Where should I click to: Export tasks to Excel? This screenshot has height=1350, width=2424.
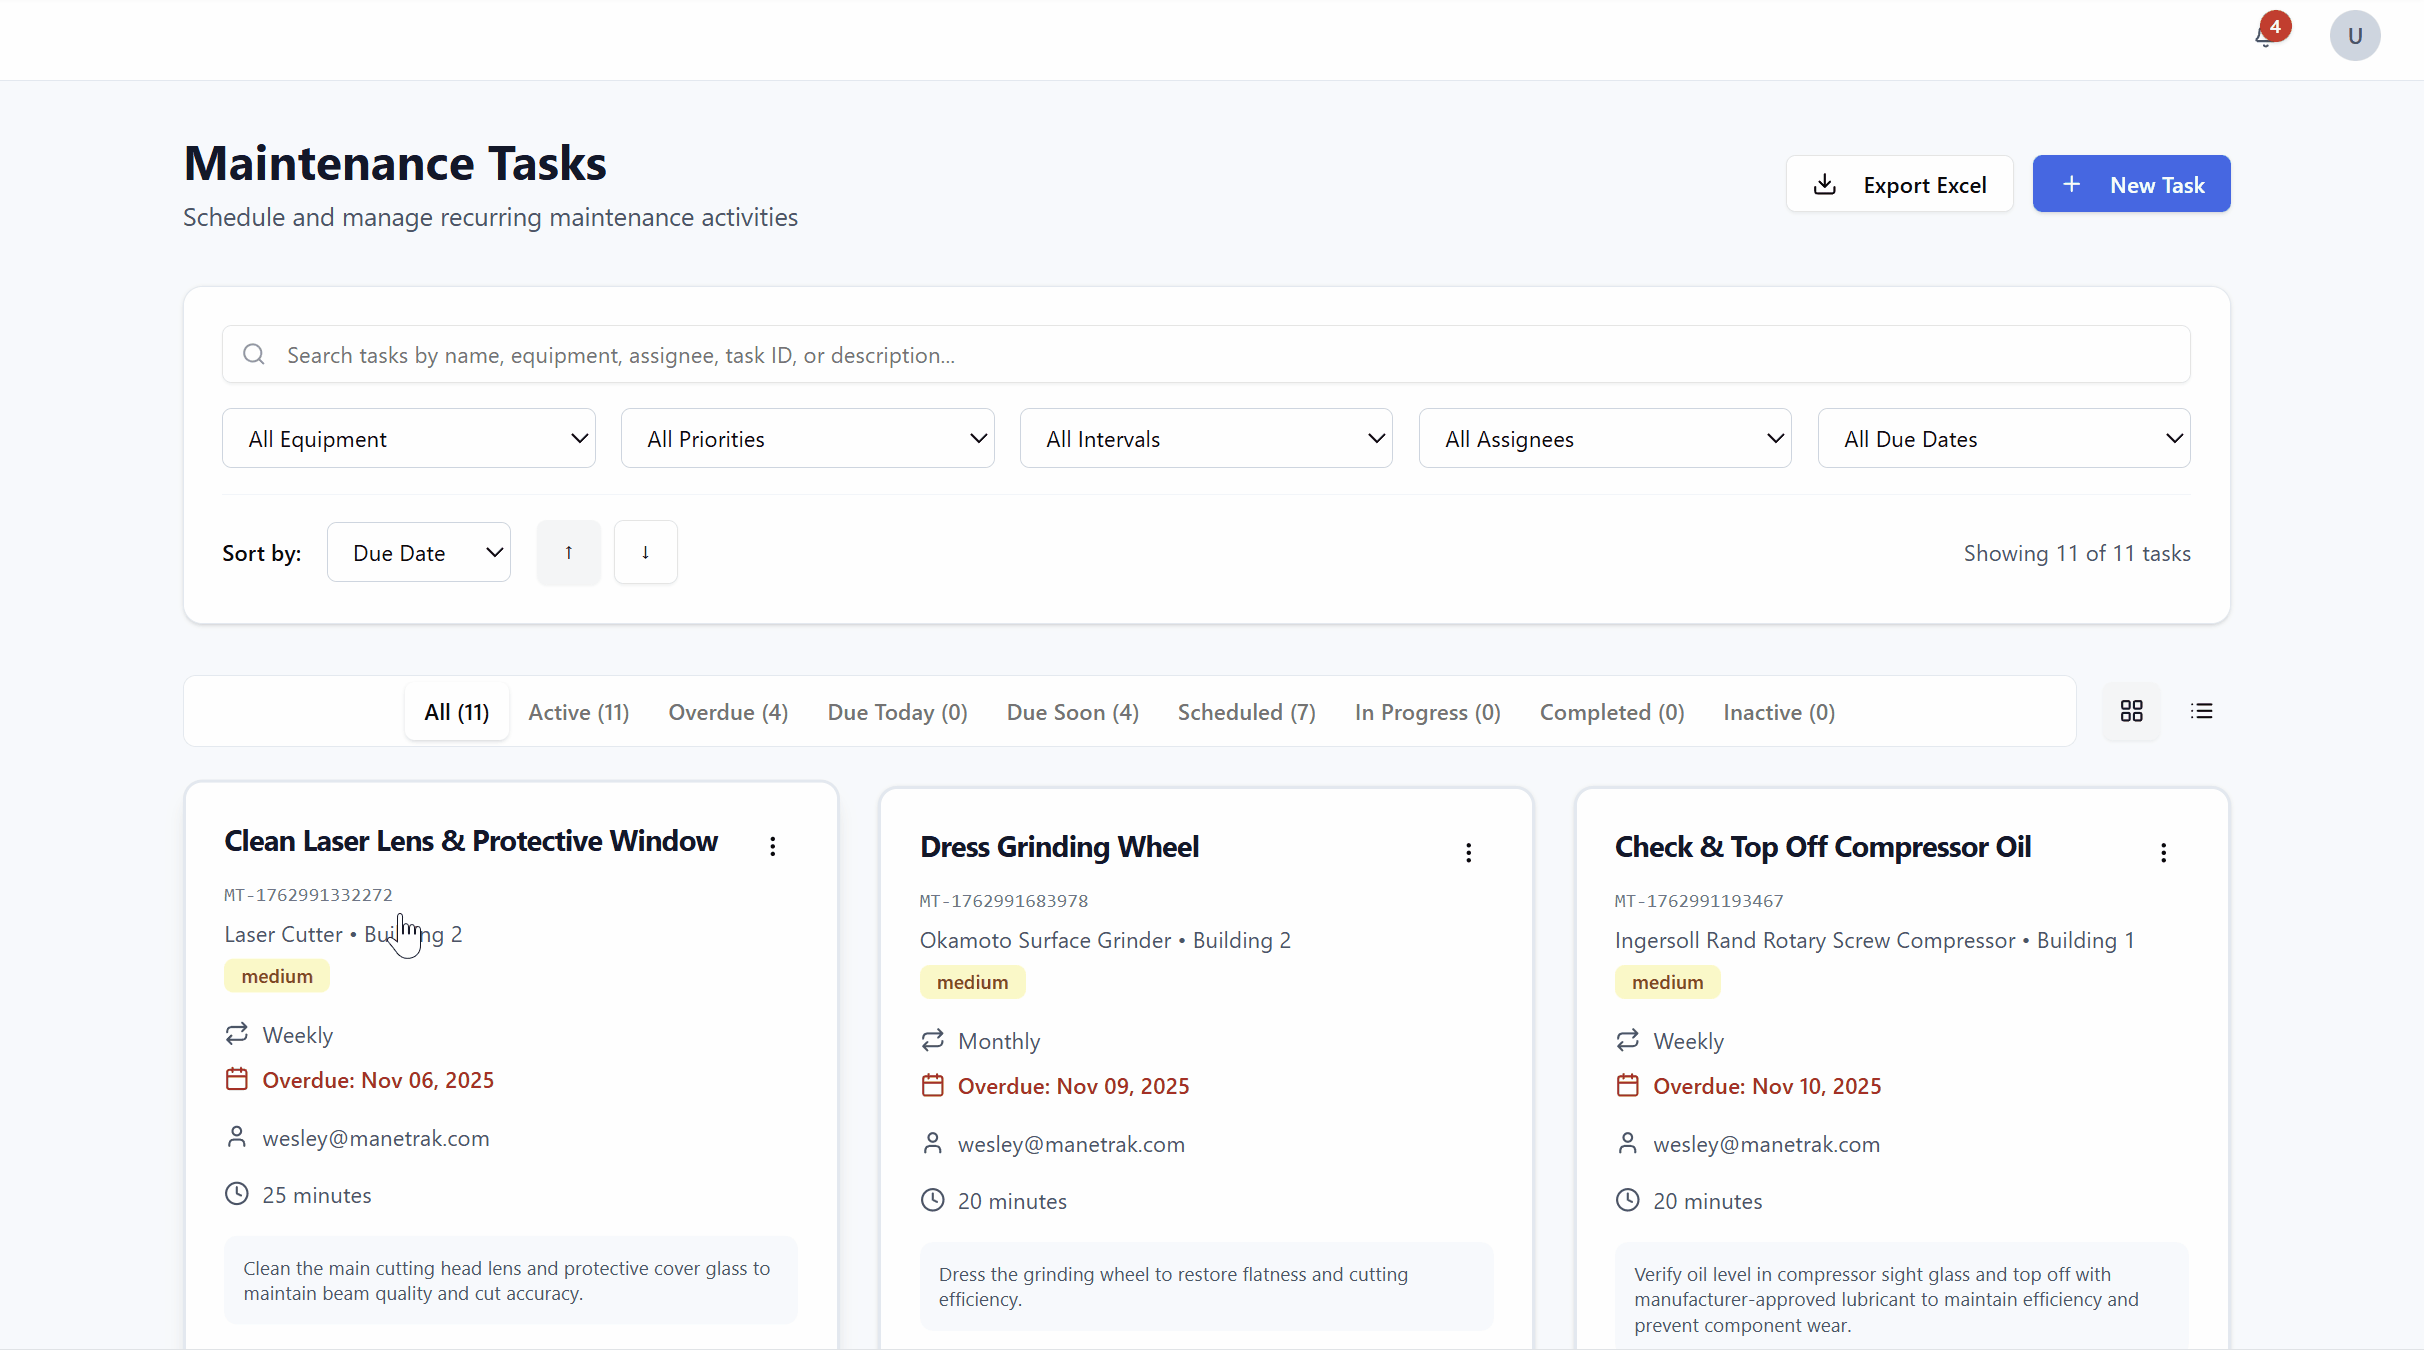click(x=1899, y=184)
